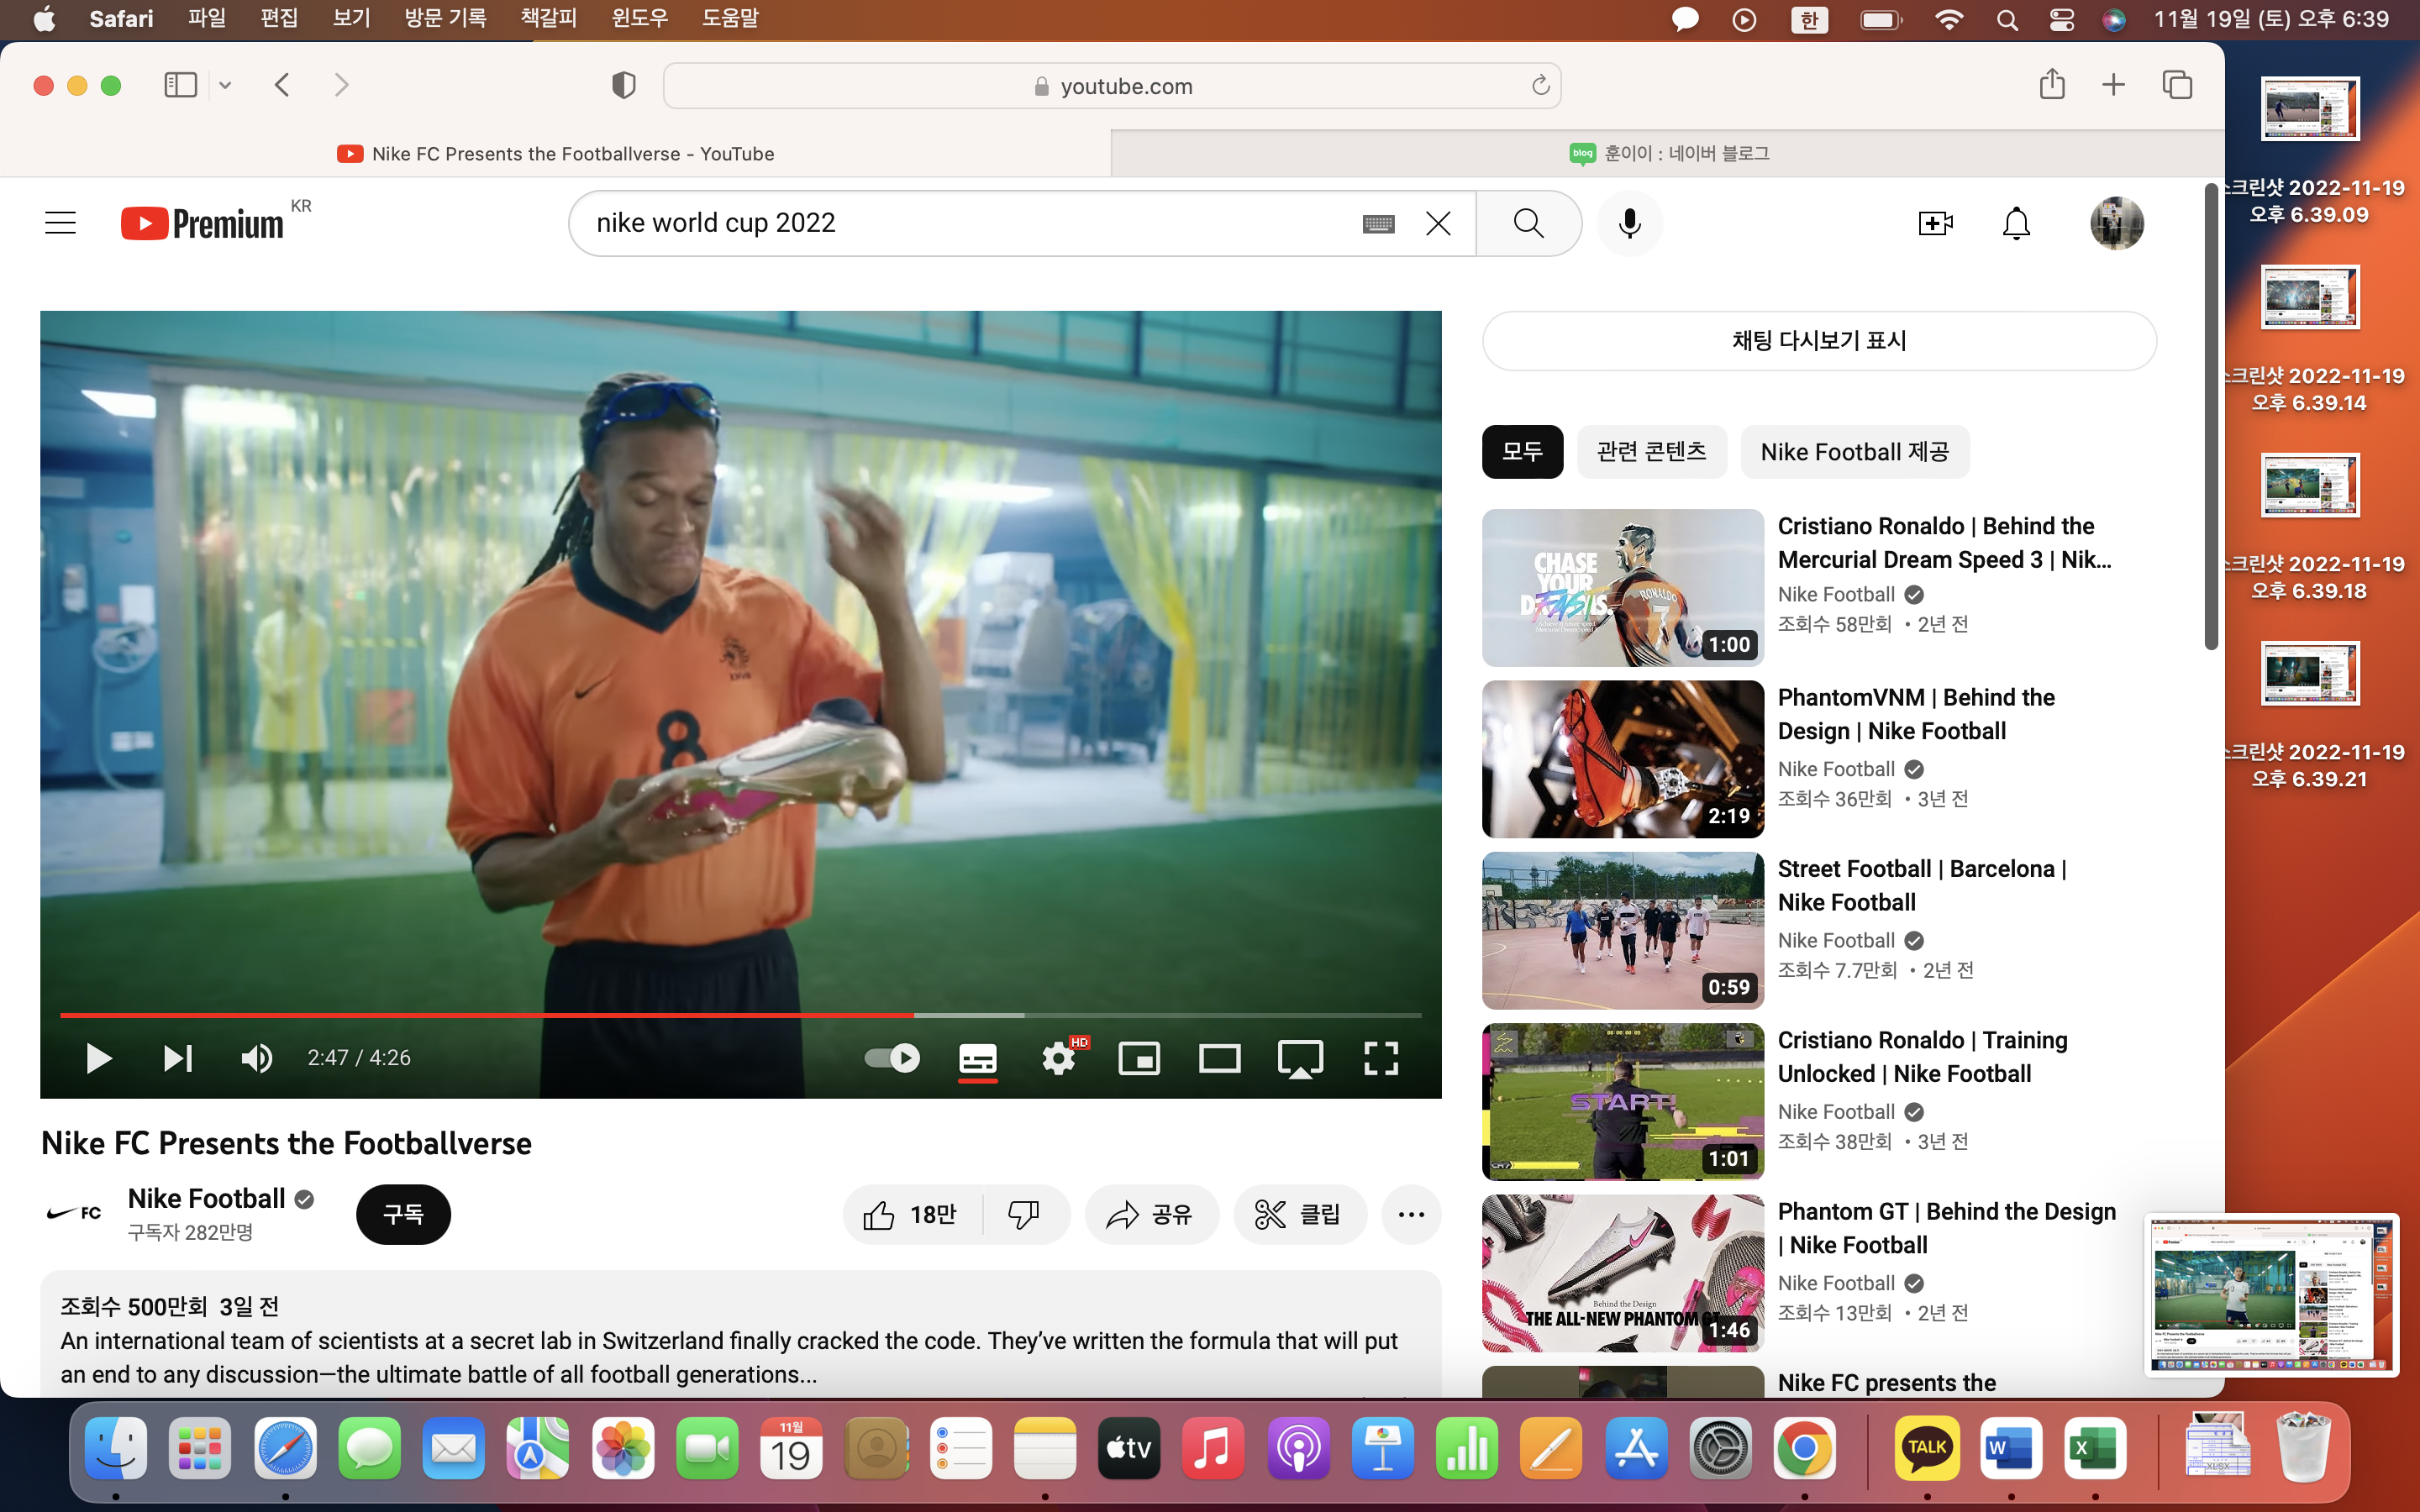Open Nike Football channel name link
Screen dimensions: 2420x1512
coord(207,1198)
